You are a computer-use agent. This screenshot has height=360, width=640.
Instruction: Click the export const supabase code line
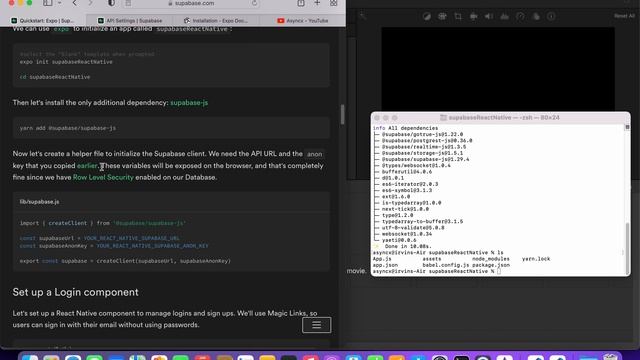pyautogui.click(x=125, y=261)
